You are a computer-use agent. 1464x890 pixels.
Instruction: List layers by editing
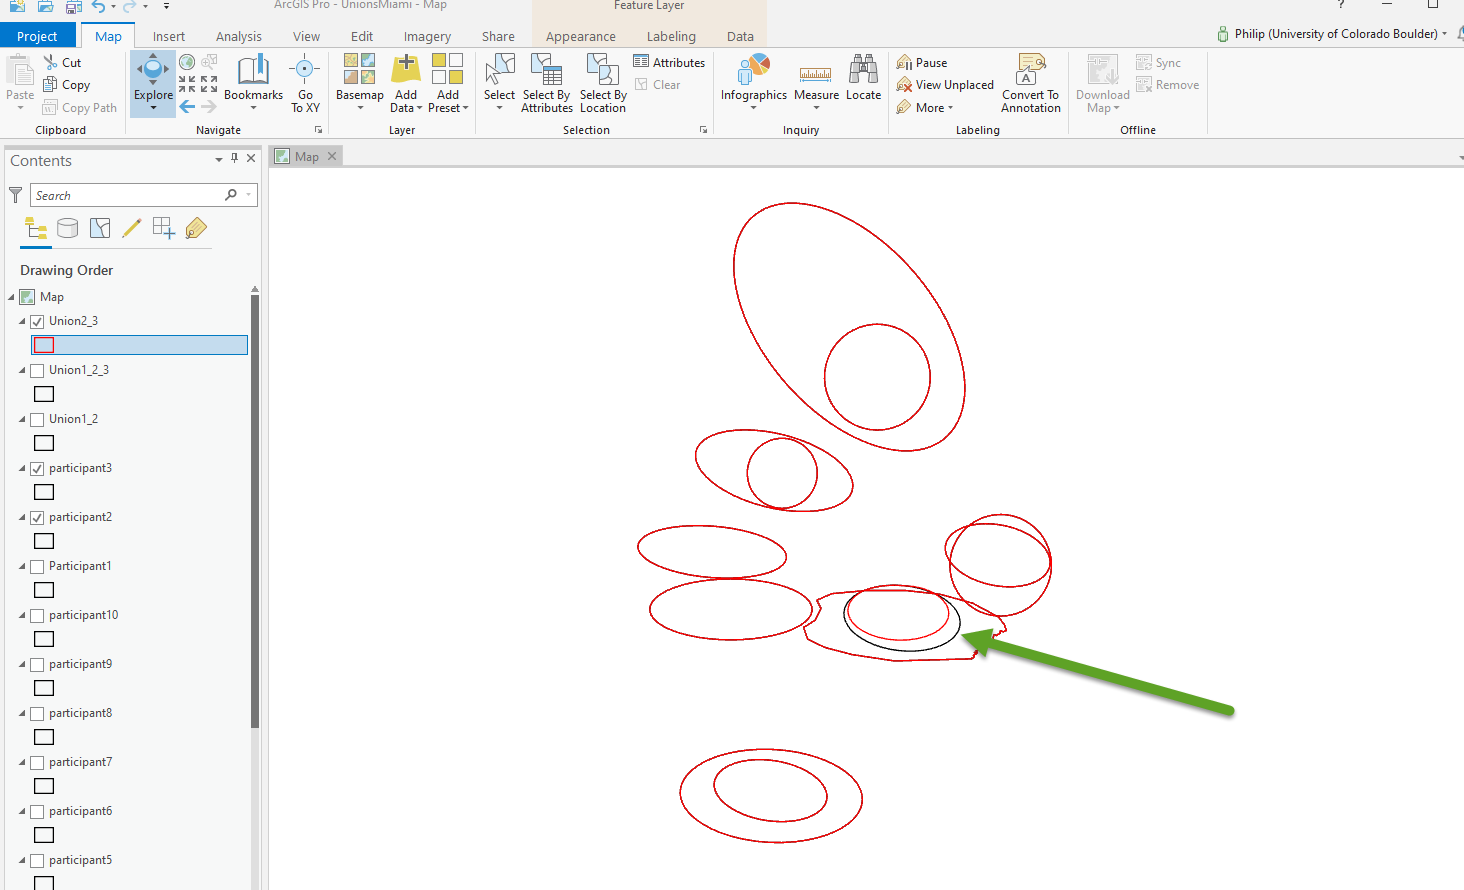(x=132, y=229)
